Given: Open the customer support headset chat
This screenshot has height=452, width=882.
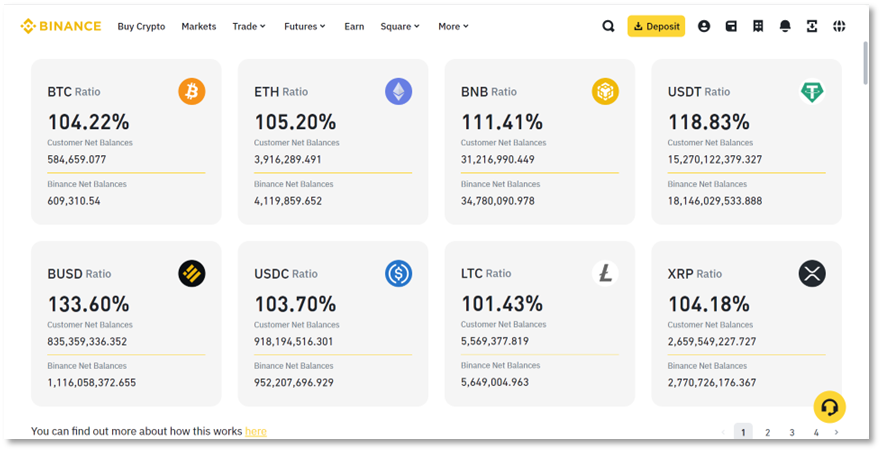Looking at the screenshot, I should [x=829, y=407].
